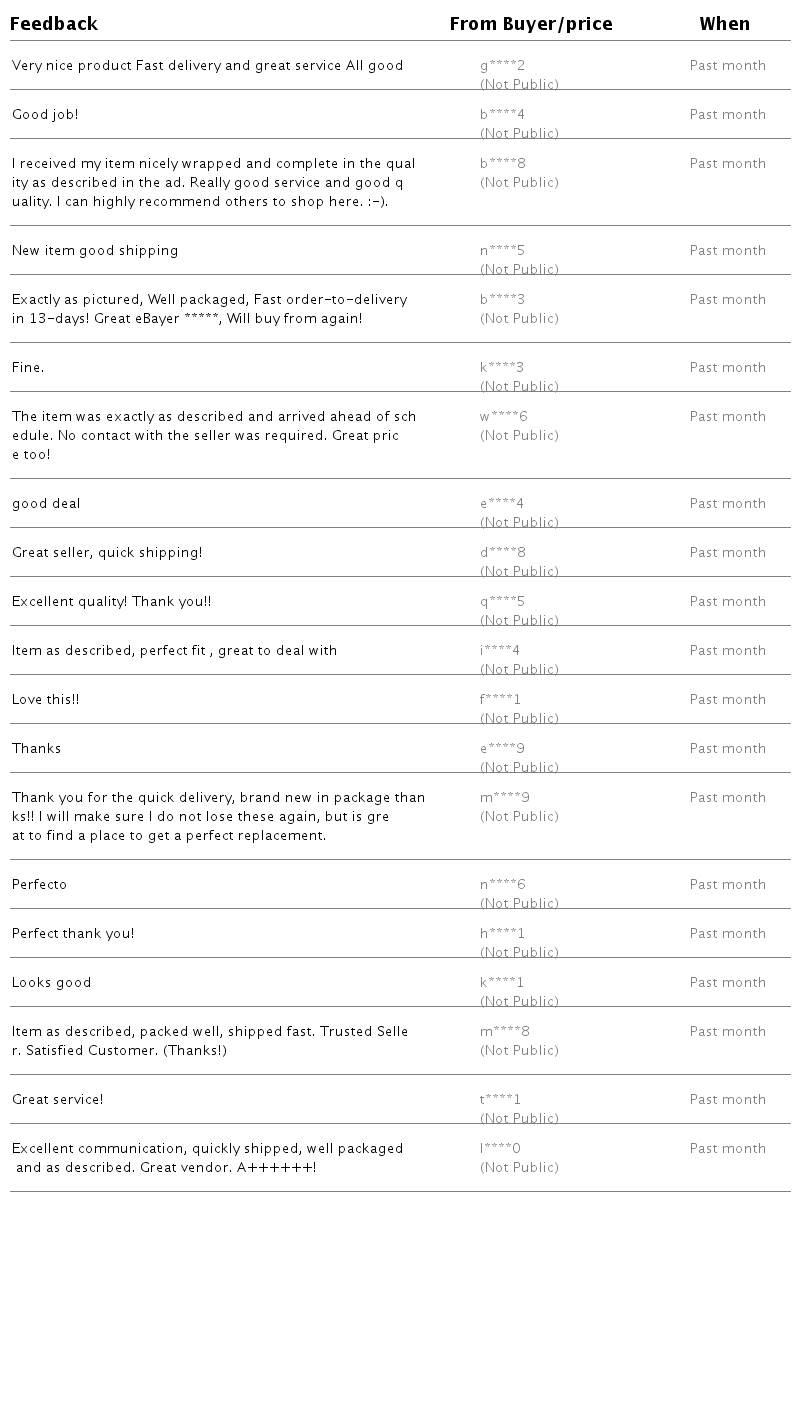This screenshot has height=1424, width=800.
Task: Click buyer b****8 username
Action: (502, 164)
